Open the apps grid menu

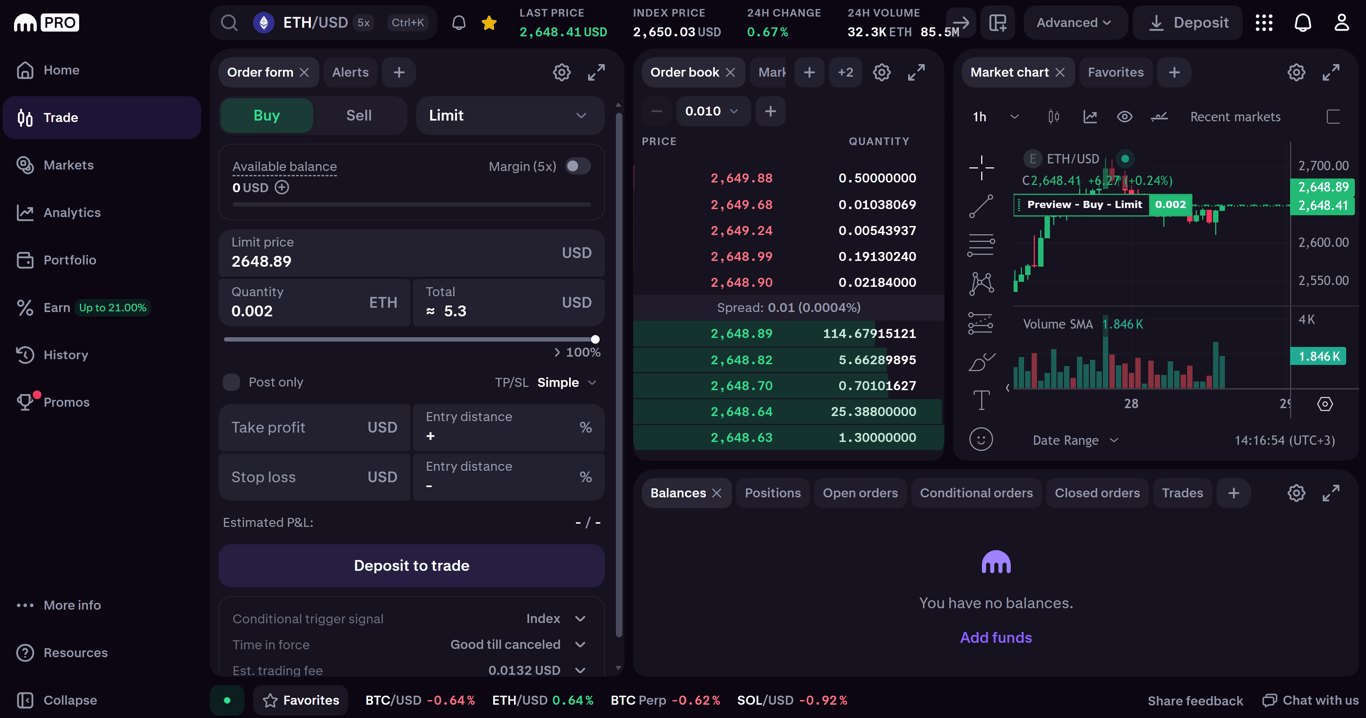pos(1264,22)
